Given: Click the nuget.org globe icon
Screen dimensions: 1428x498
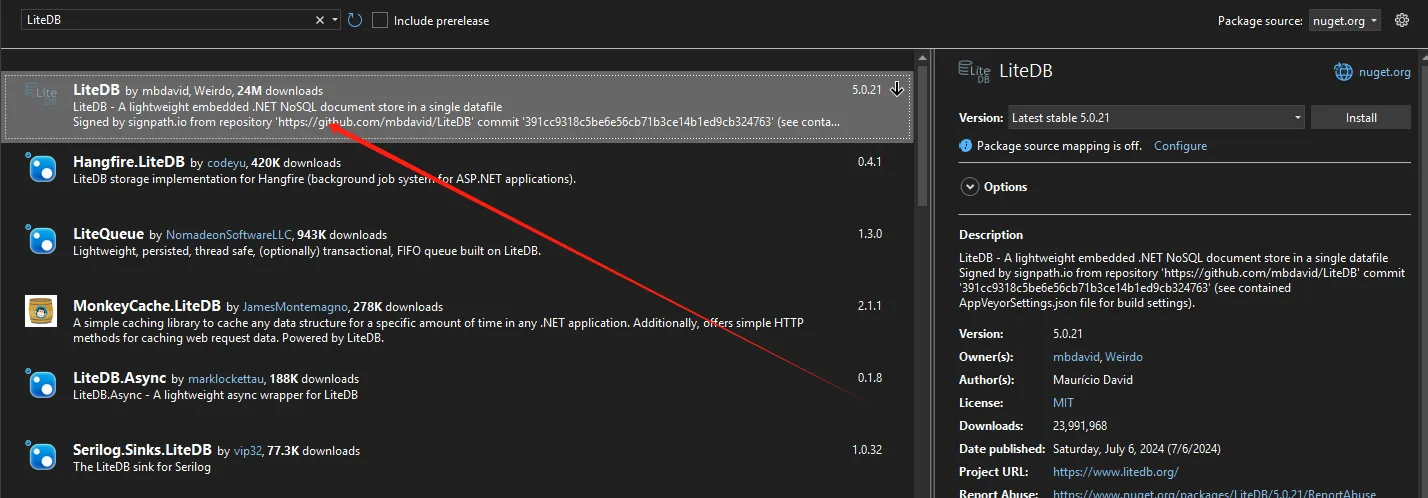Looking at the screenshot, I should (1343, 72).
